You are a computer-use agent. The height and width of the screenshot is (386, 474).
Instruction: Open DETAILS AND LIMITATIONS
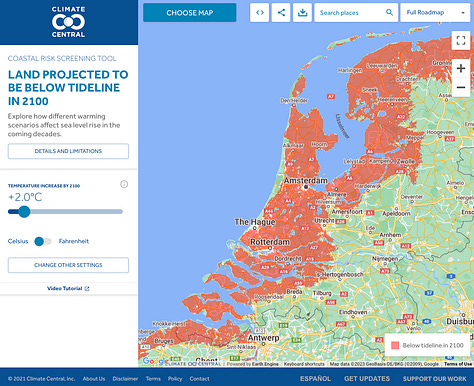click(68, 151)
